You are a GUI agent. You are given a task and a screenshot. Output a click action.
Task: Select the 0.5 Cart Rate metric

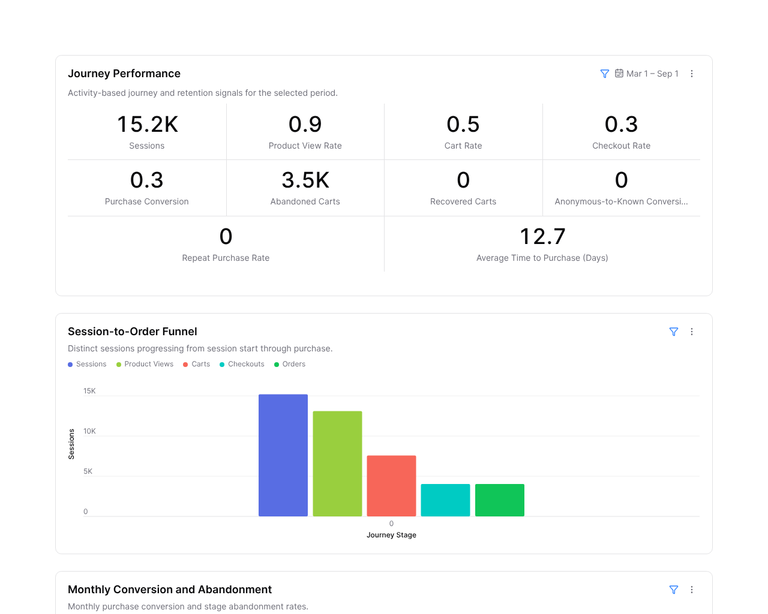pos(463,132)
